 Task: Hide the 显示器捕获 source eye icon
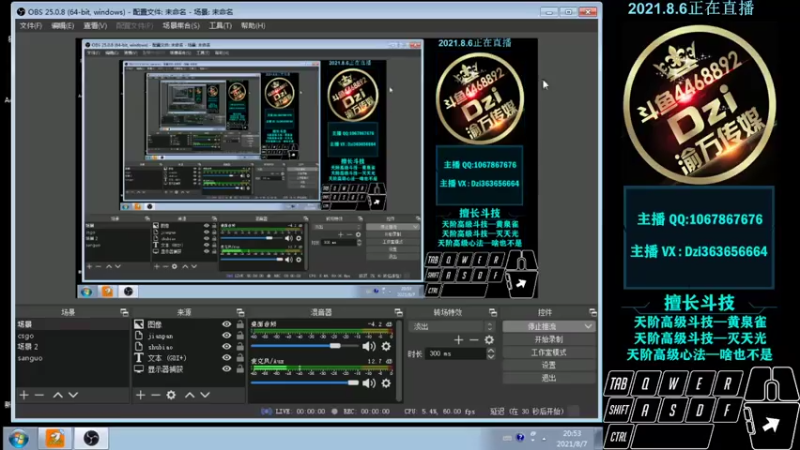227,369
